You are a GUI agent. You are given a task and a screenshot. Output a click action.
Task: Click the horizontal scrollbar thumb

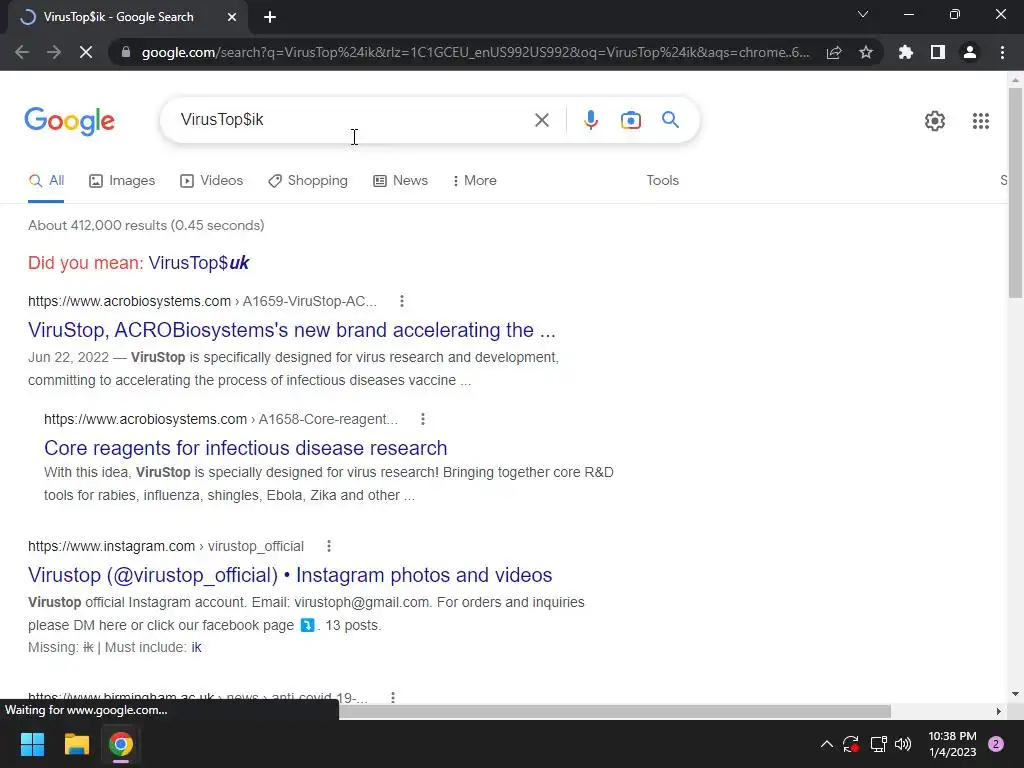(614, 711)
